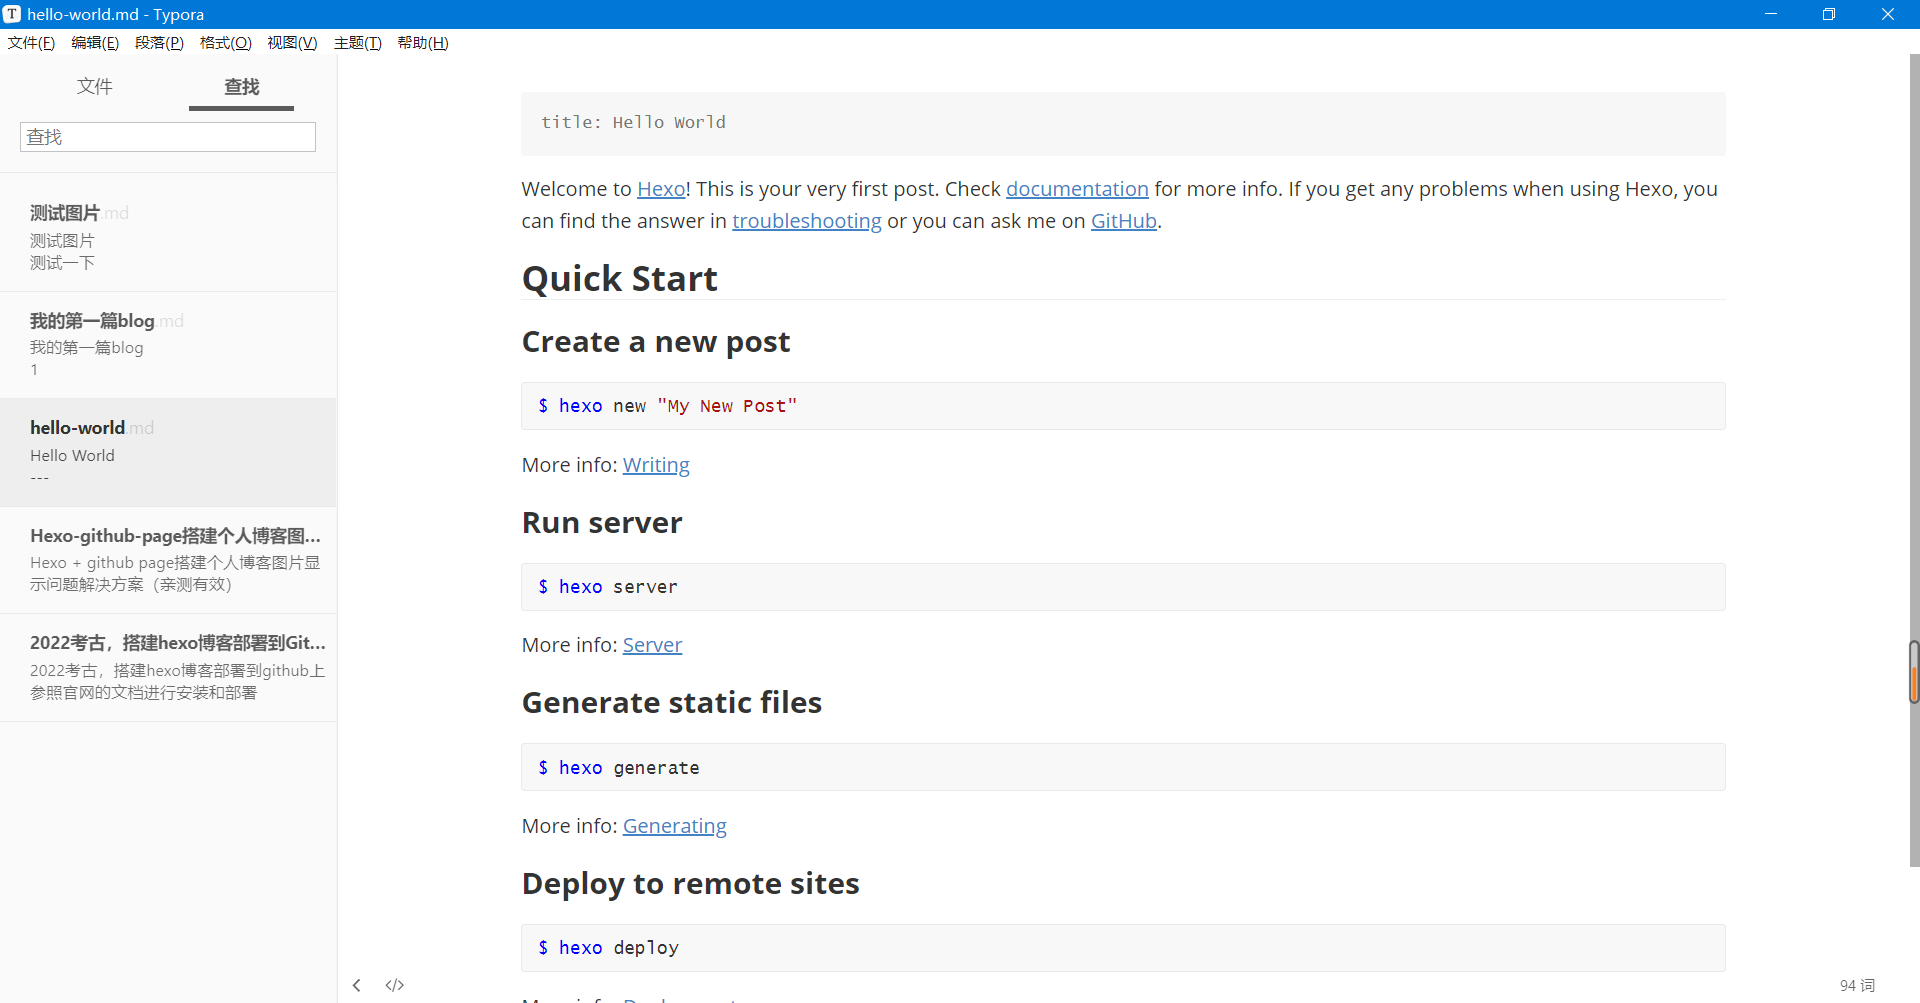
Task: Click the Deploy to remote sites heading
Action: click(691, 884)
